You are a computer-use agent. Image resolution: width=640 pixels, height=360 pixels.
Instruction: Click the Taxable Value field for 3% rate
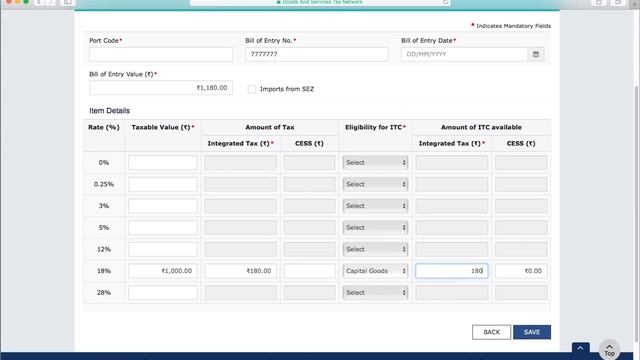(162, 206)
